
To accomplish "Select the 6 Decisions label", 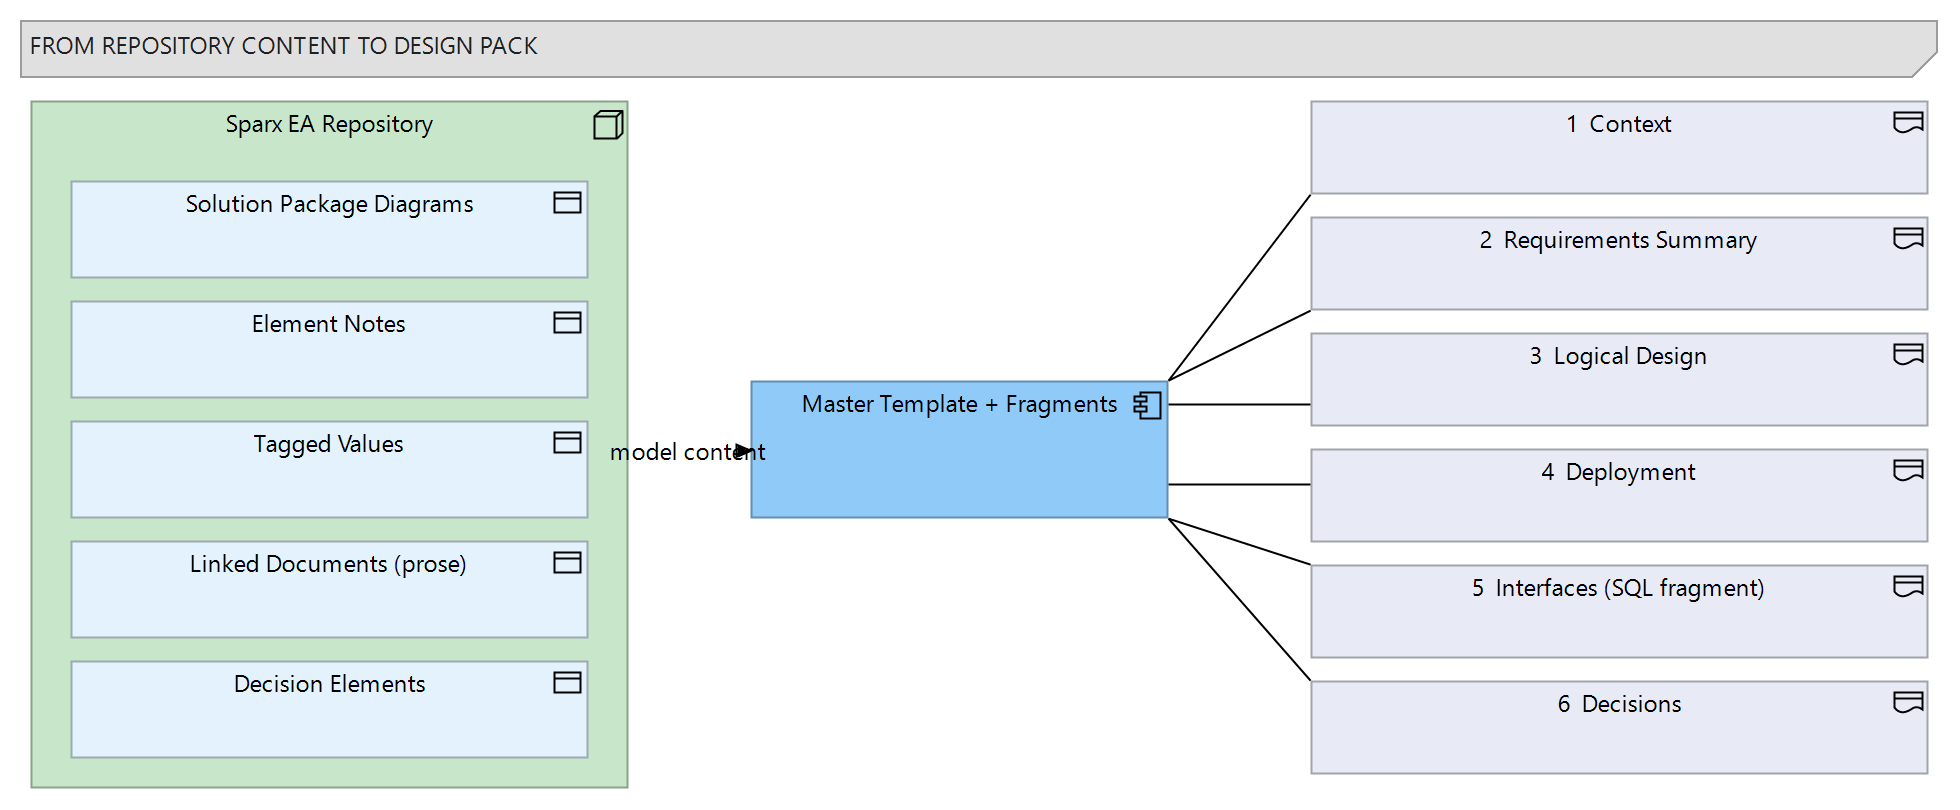I will point(1618,704).
